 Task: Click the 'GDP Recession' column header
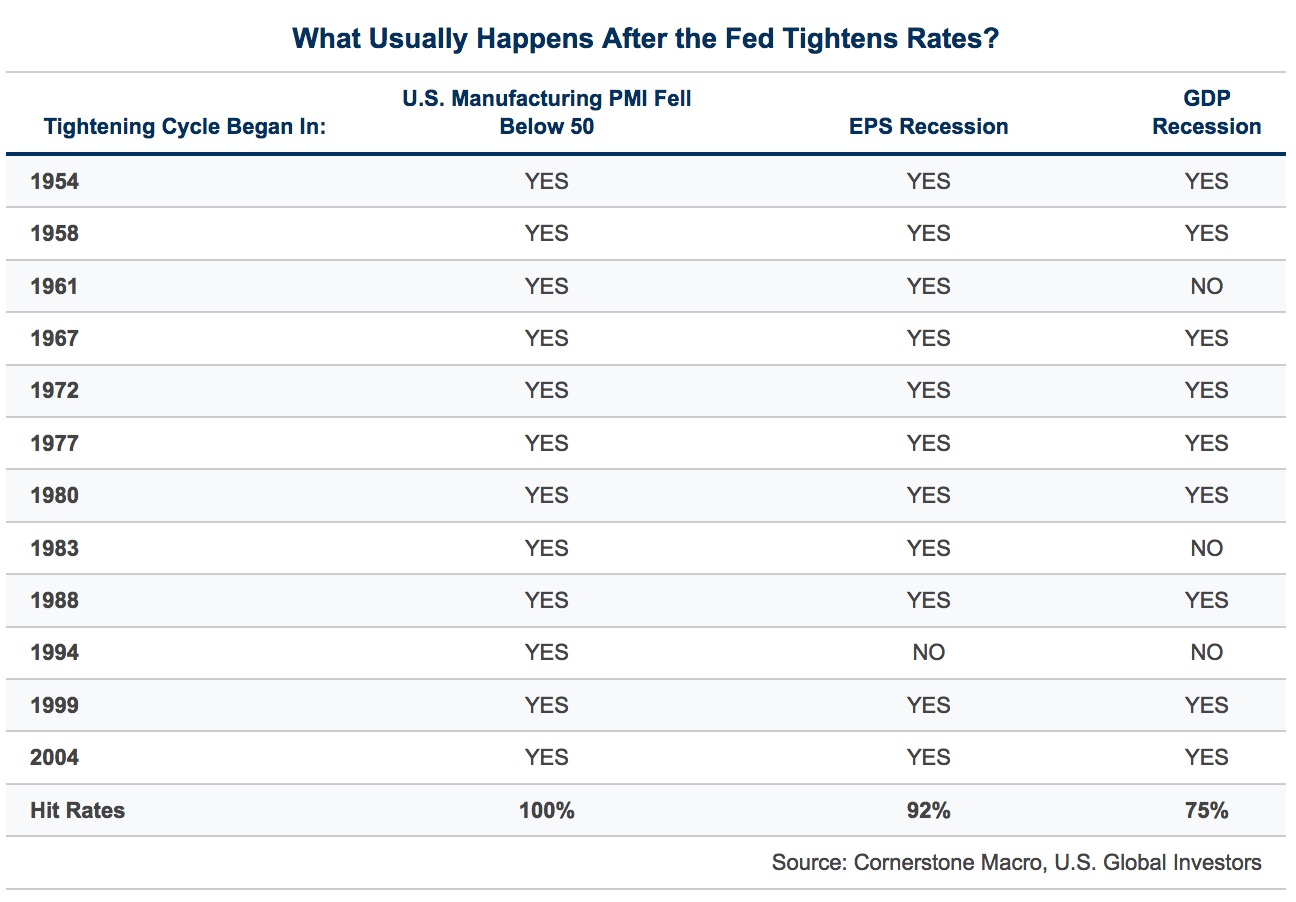point(1206,112)
